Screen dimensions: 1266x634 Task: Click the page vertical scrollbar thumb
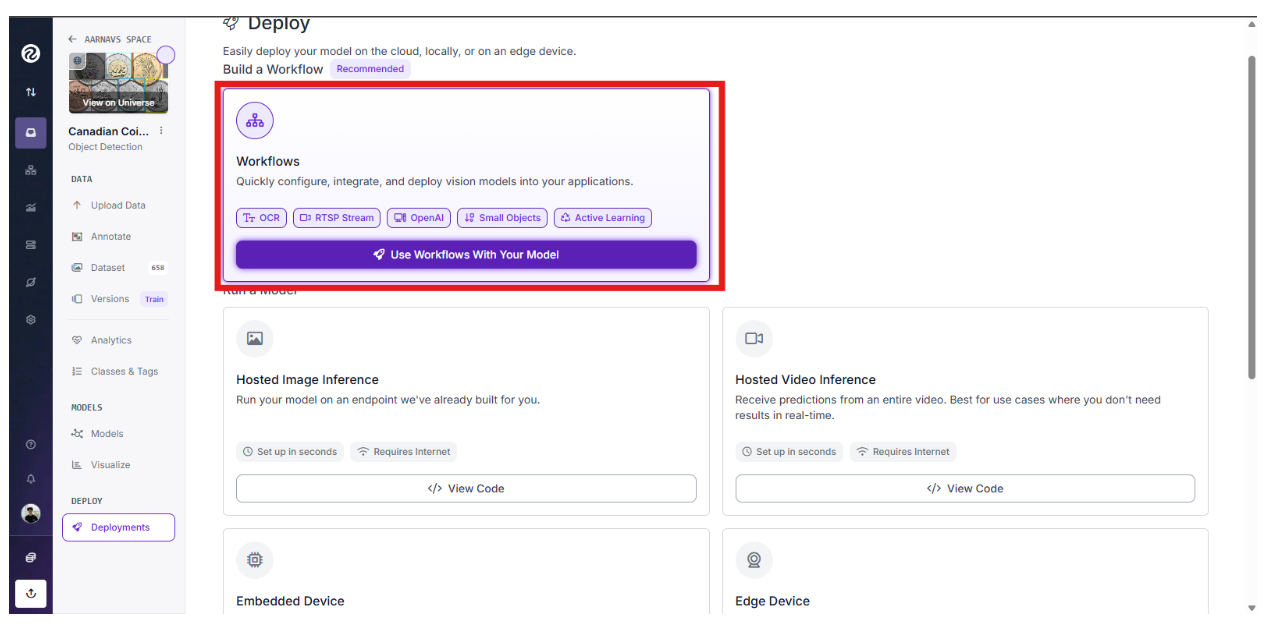tap(1251, 217)
